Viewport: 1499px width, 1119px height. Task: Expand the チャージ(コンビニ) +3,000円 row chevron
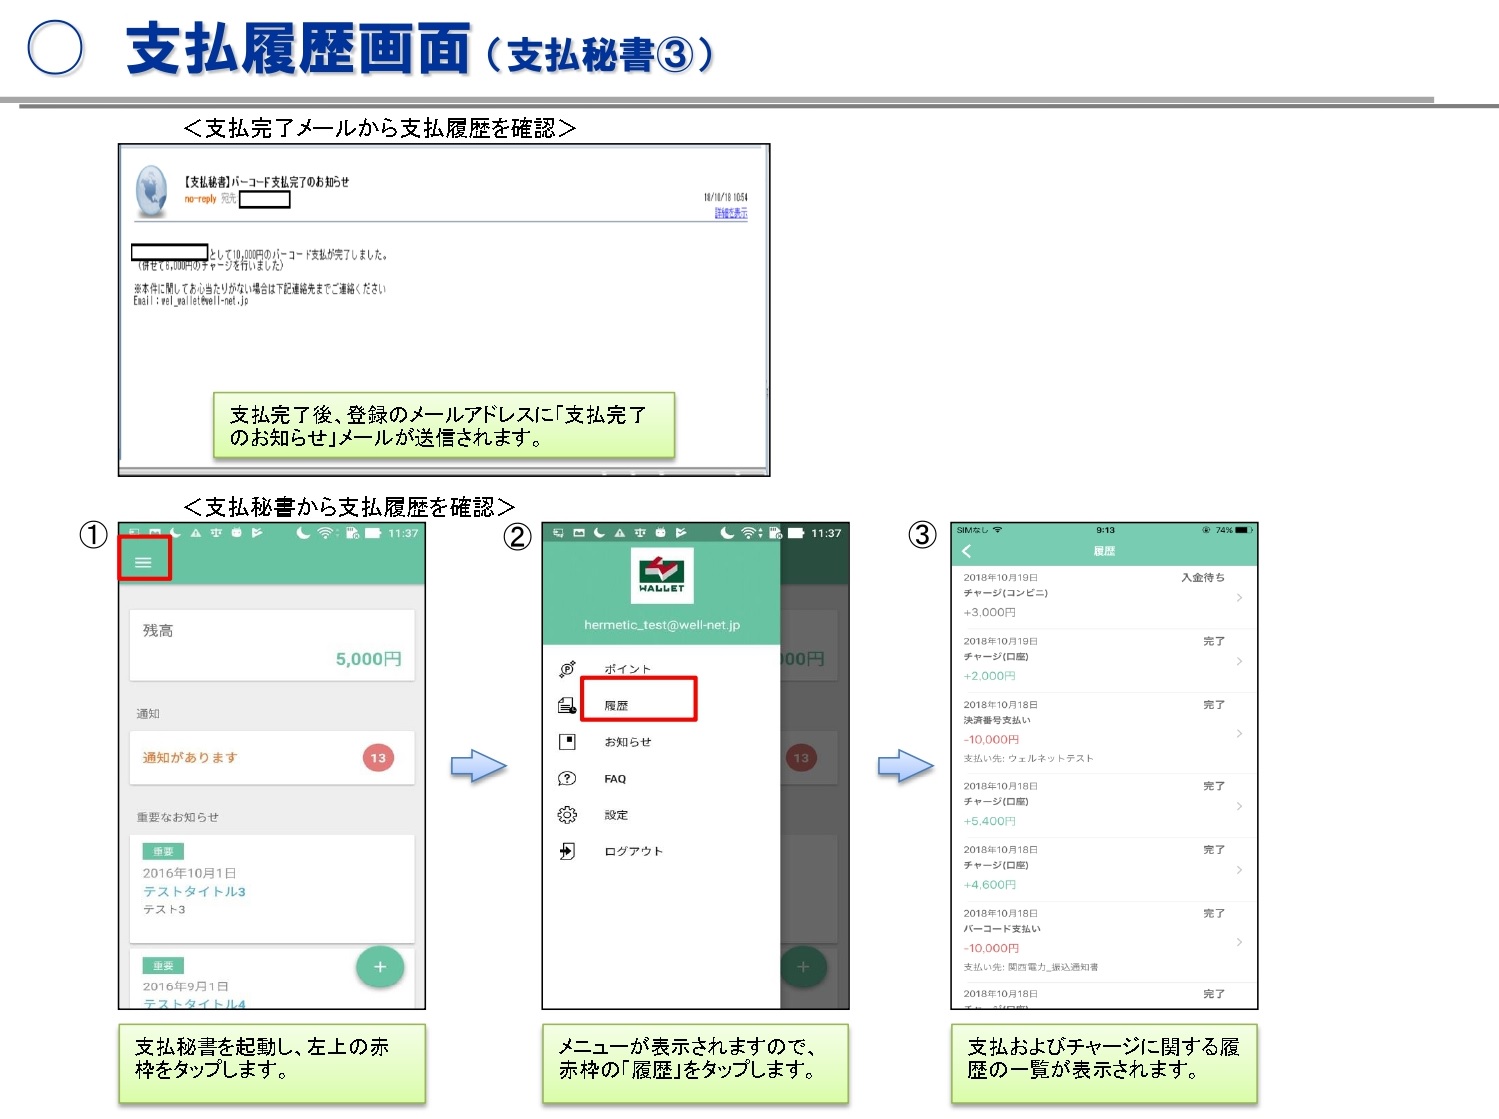click(x=1239, y=597)
